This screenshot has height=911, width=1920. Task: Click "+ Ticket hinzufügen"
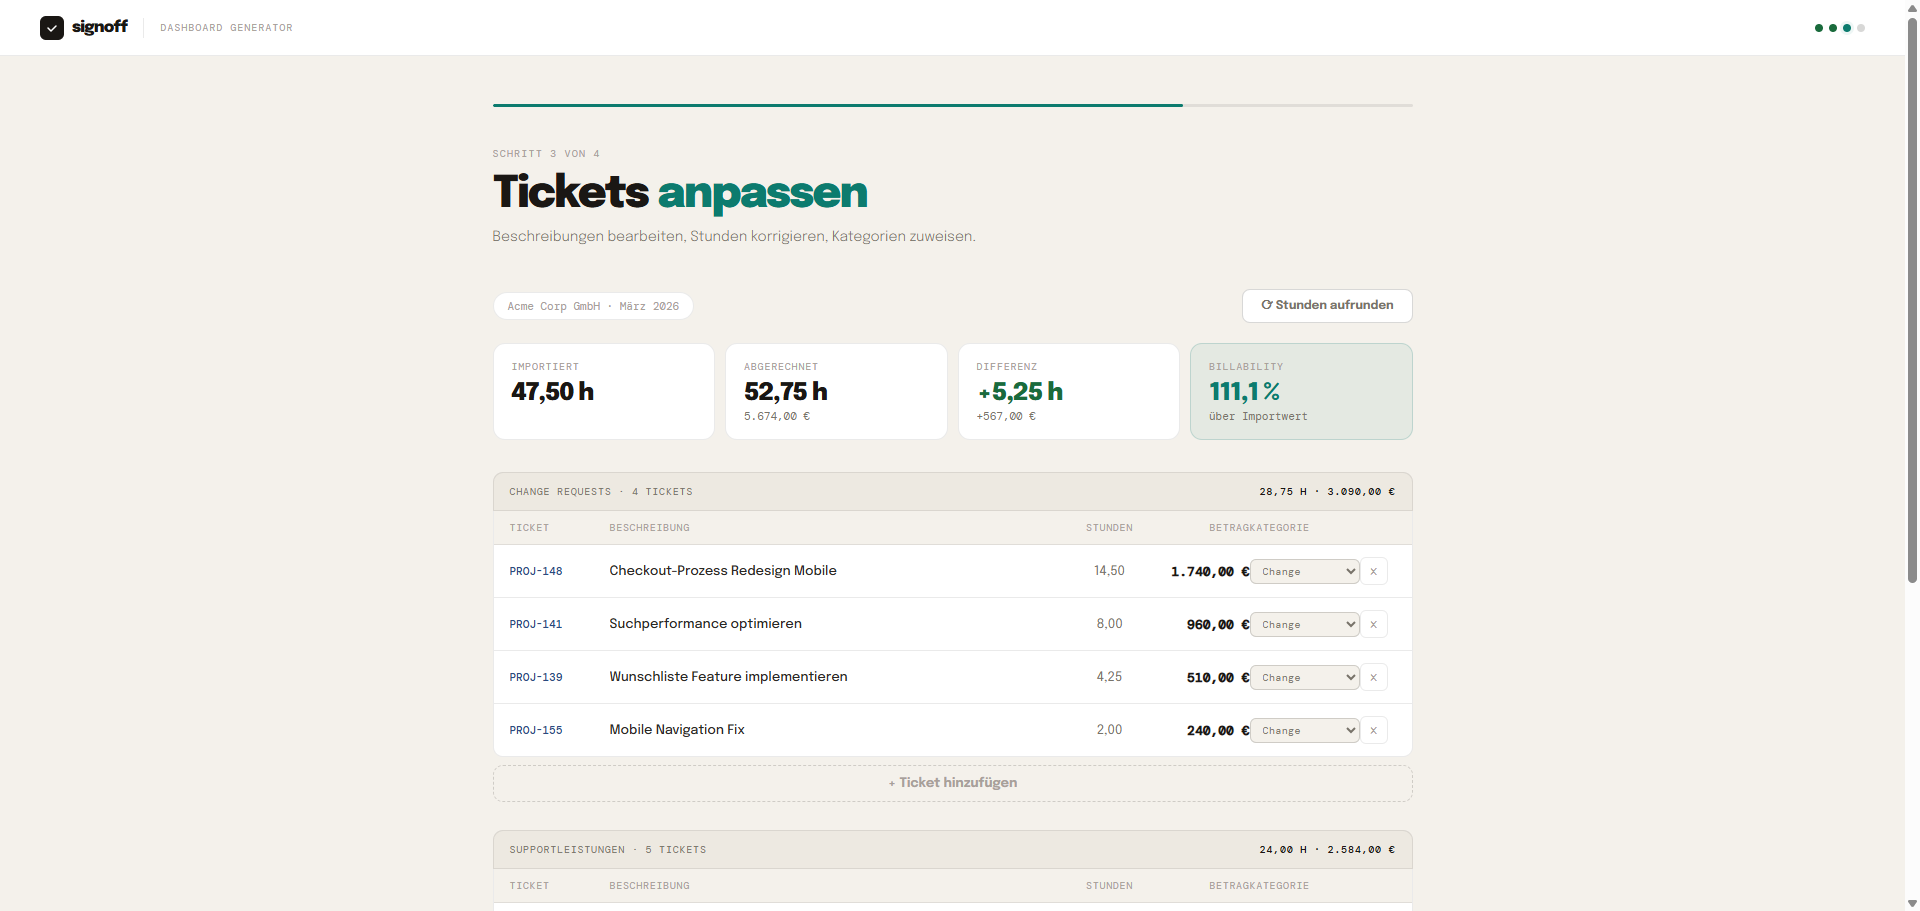tap(952, 783)
